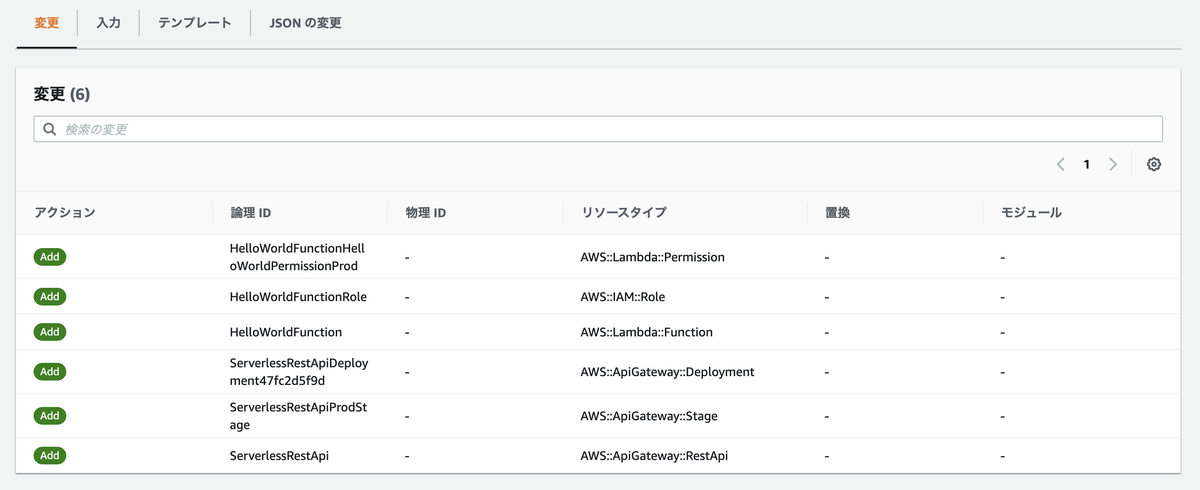Select the 変更 tab
The image size is (1200, 490).
pyautogui.click(x=47, y=23)
